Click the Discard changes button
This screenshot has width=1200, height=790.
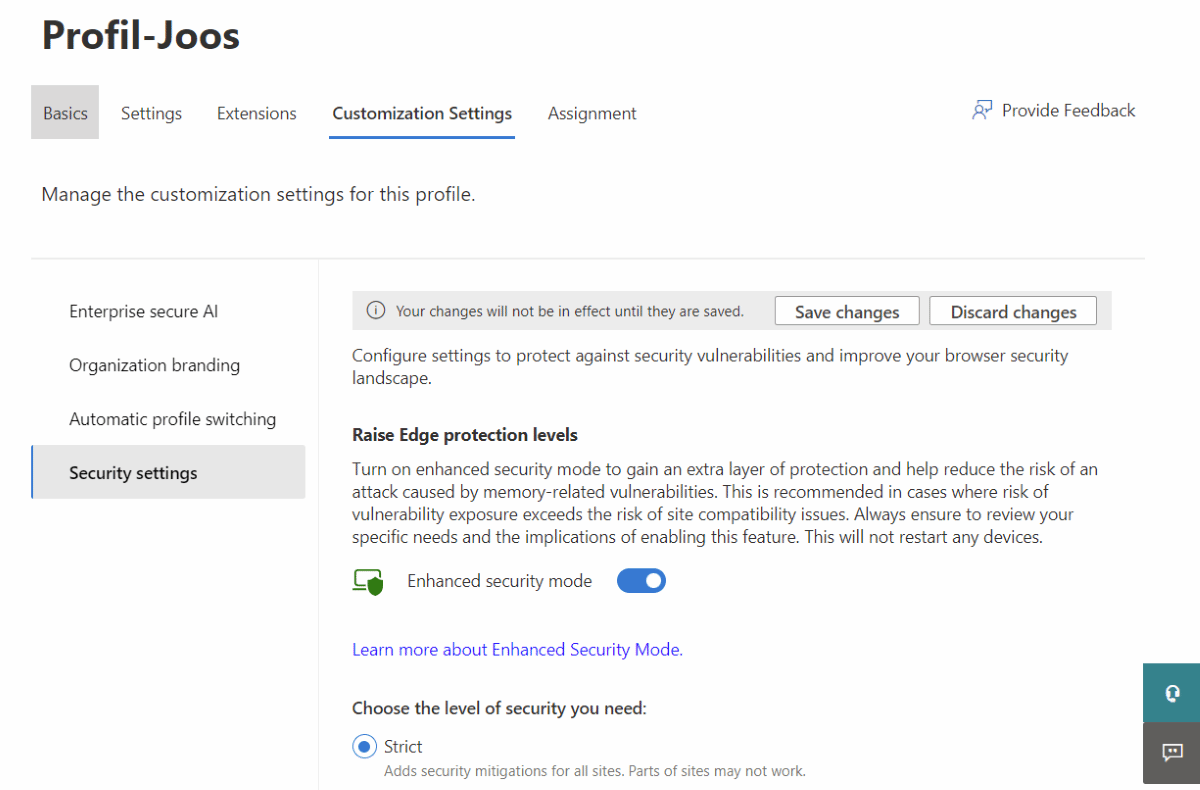click(x=1013, y=312)
